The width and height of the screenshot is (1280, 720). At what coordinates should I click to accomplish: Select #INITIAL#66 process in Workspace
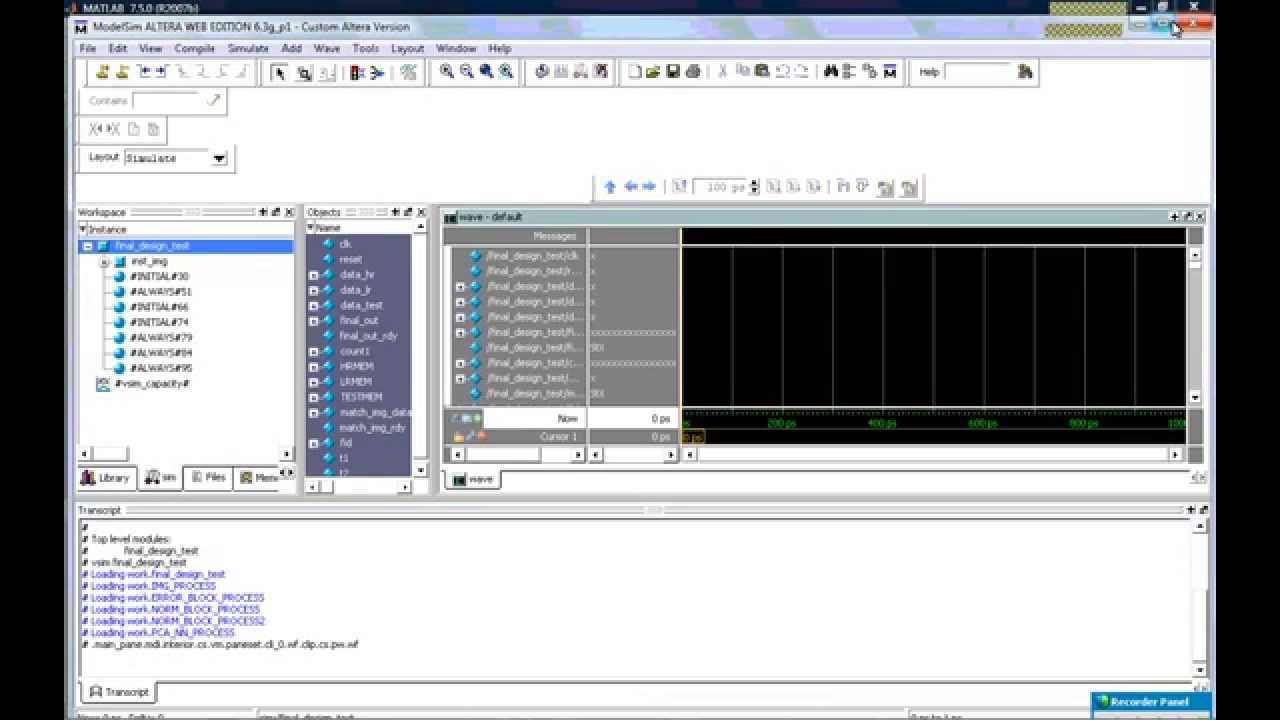159,307
